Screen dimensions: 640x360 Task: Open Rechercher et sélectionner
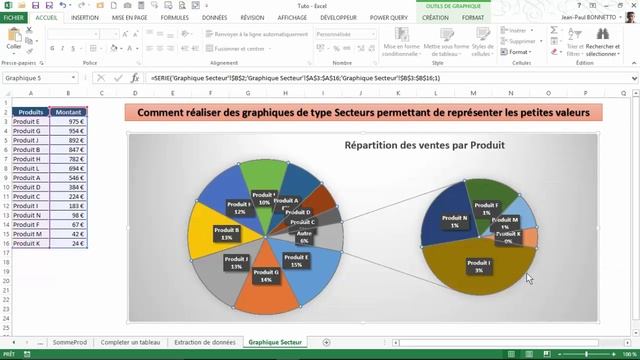(x=602, y=42)
